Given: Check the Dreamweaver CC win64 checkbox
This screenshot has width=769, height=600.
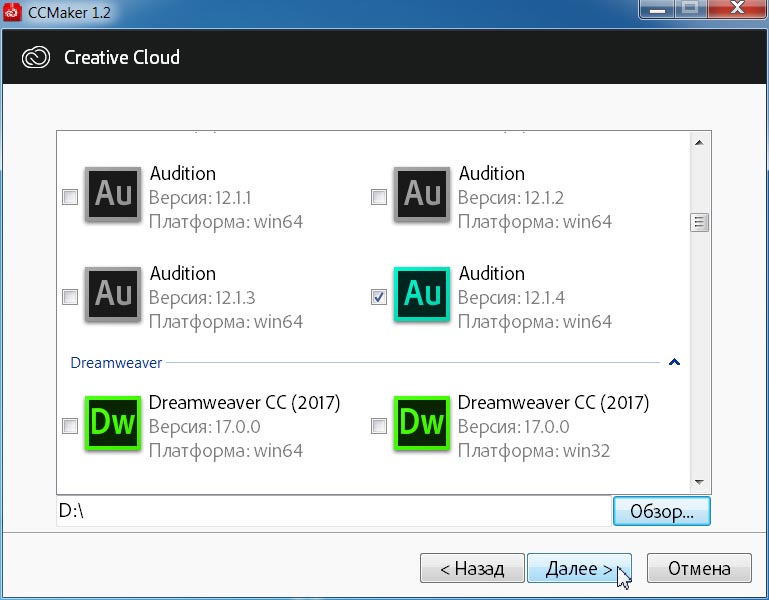Looking at the screenshot, I should point(70,426).
